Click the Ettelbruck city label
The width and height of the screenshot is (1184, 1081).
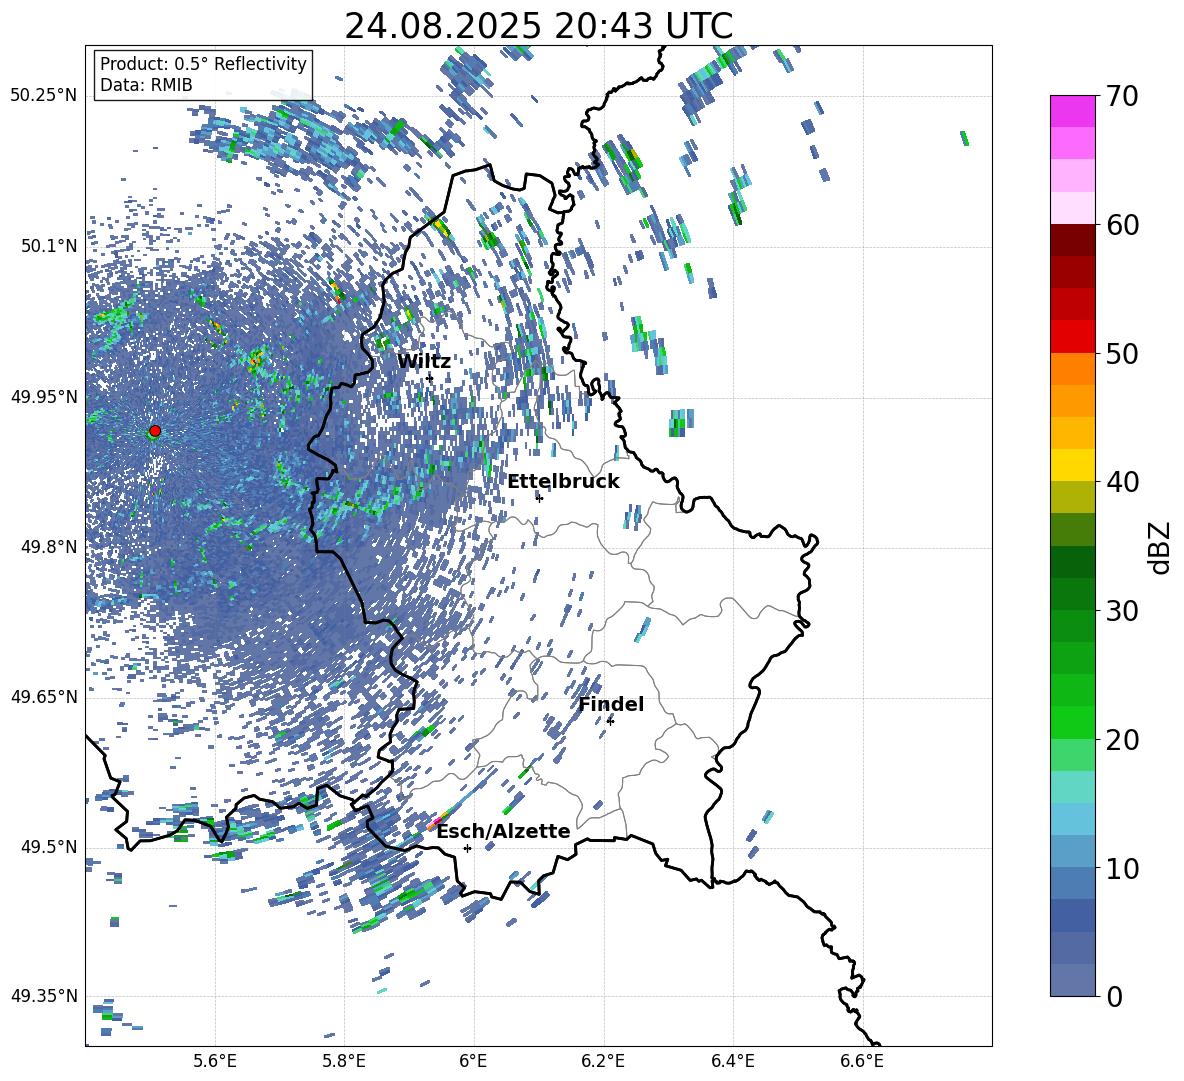tap(563, 482)
